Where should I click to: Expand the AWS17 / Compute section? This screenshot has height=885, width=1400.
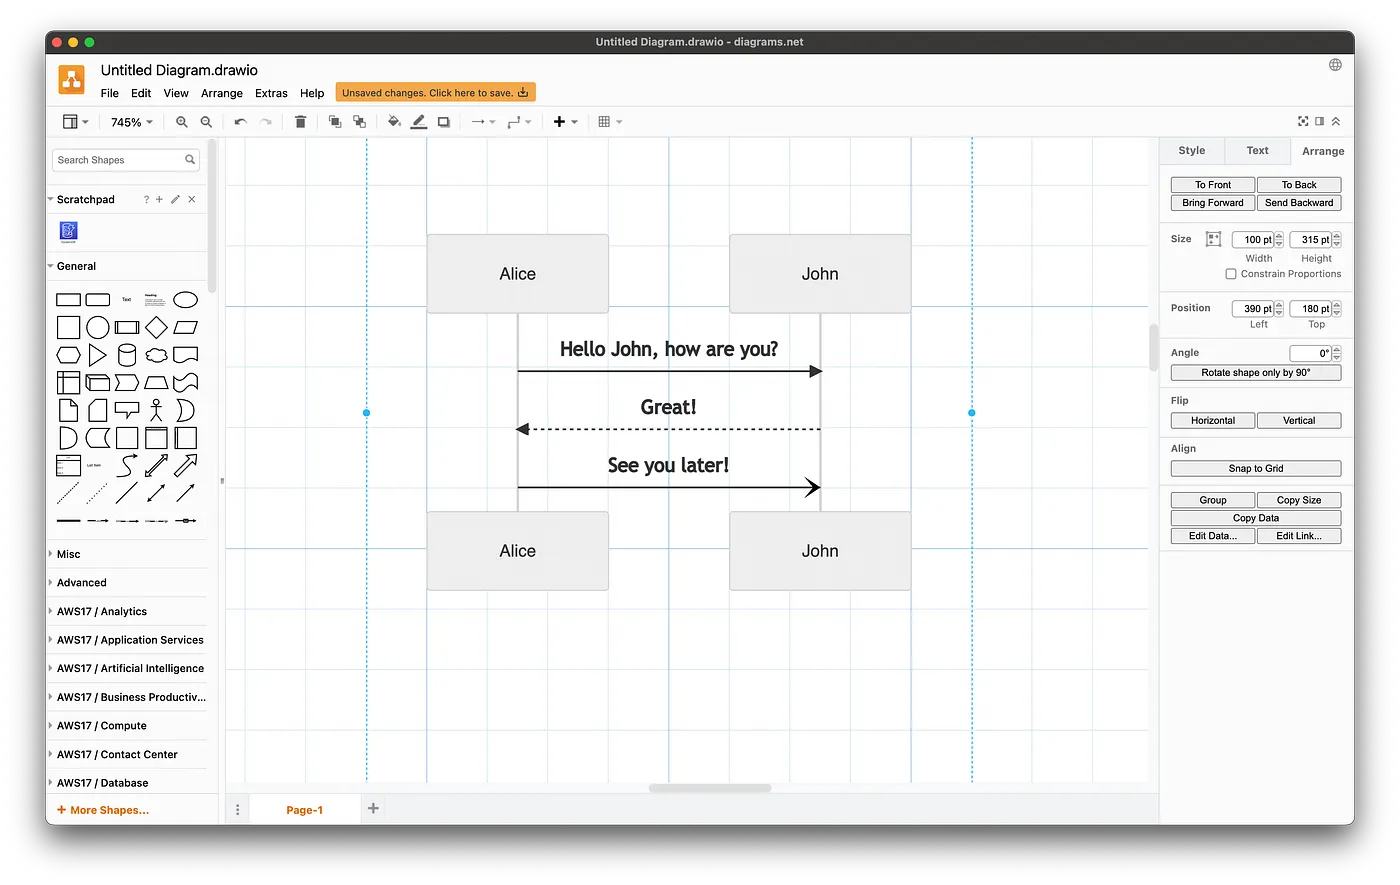pyautogui.click(x=101, y=725)
